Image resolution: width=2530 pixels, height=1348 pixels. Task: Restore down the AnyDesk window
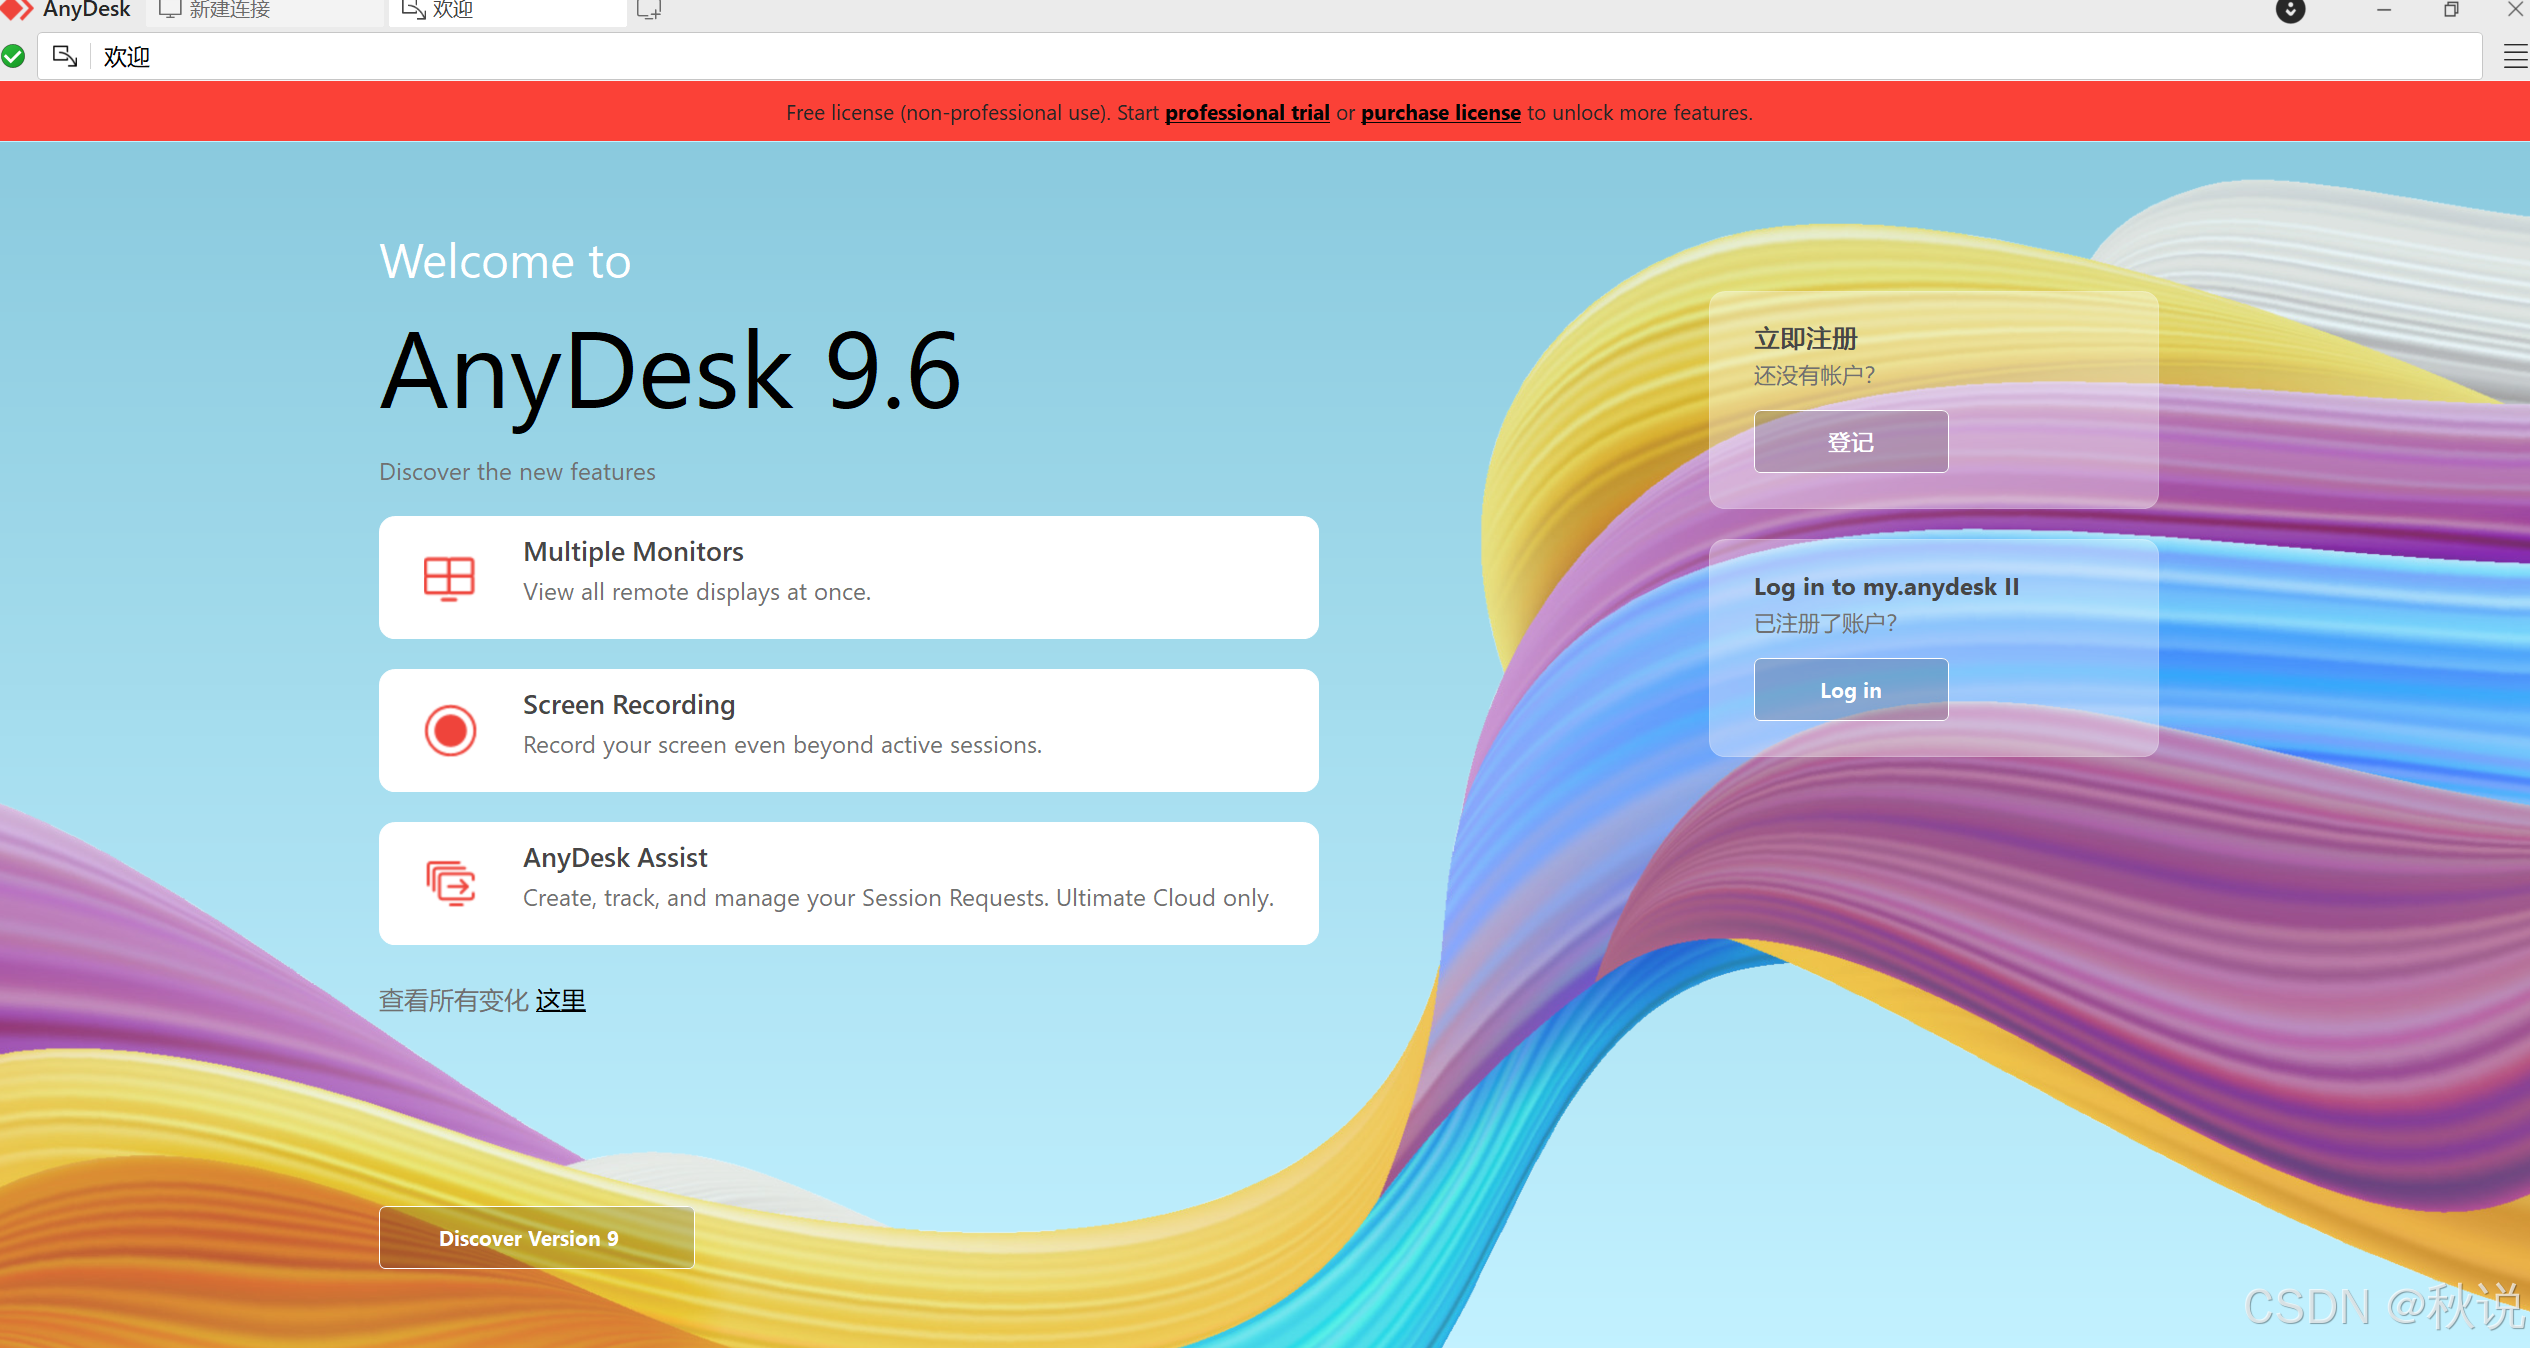(2450, 10)
